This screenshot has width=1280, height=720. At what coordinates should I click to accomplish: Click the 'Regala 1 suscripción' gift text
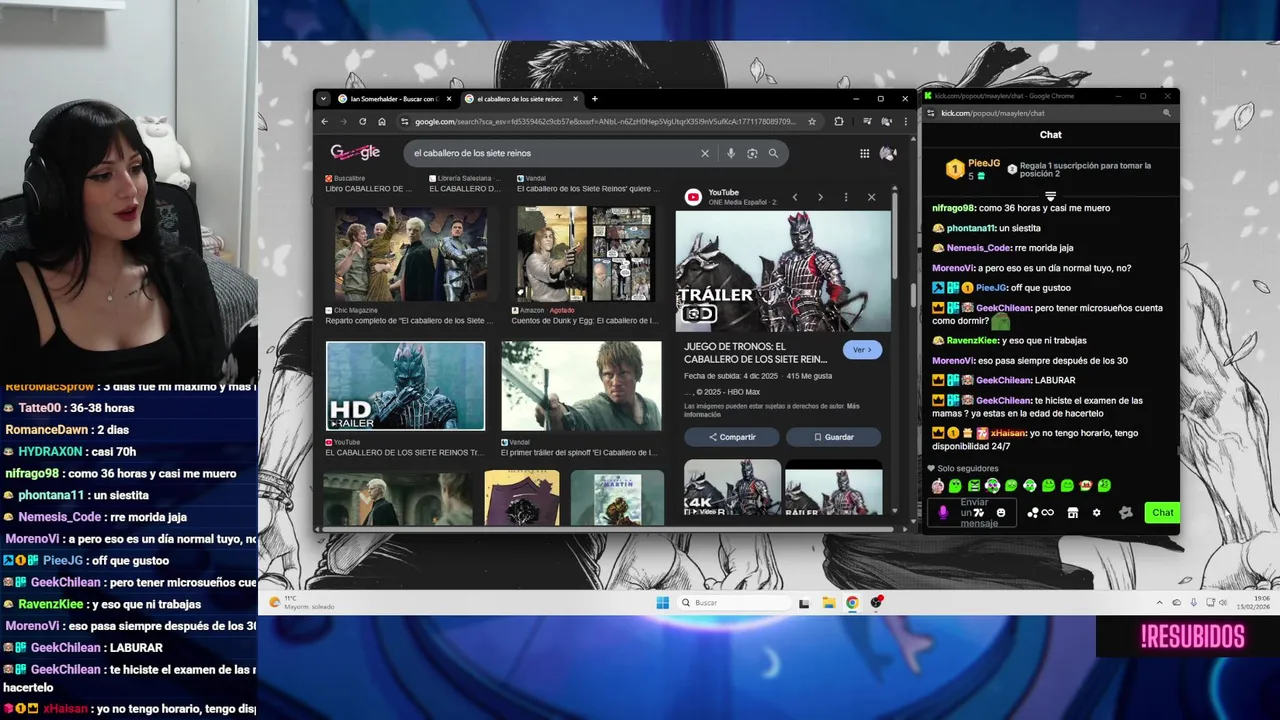(x=1085, y=170)
